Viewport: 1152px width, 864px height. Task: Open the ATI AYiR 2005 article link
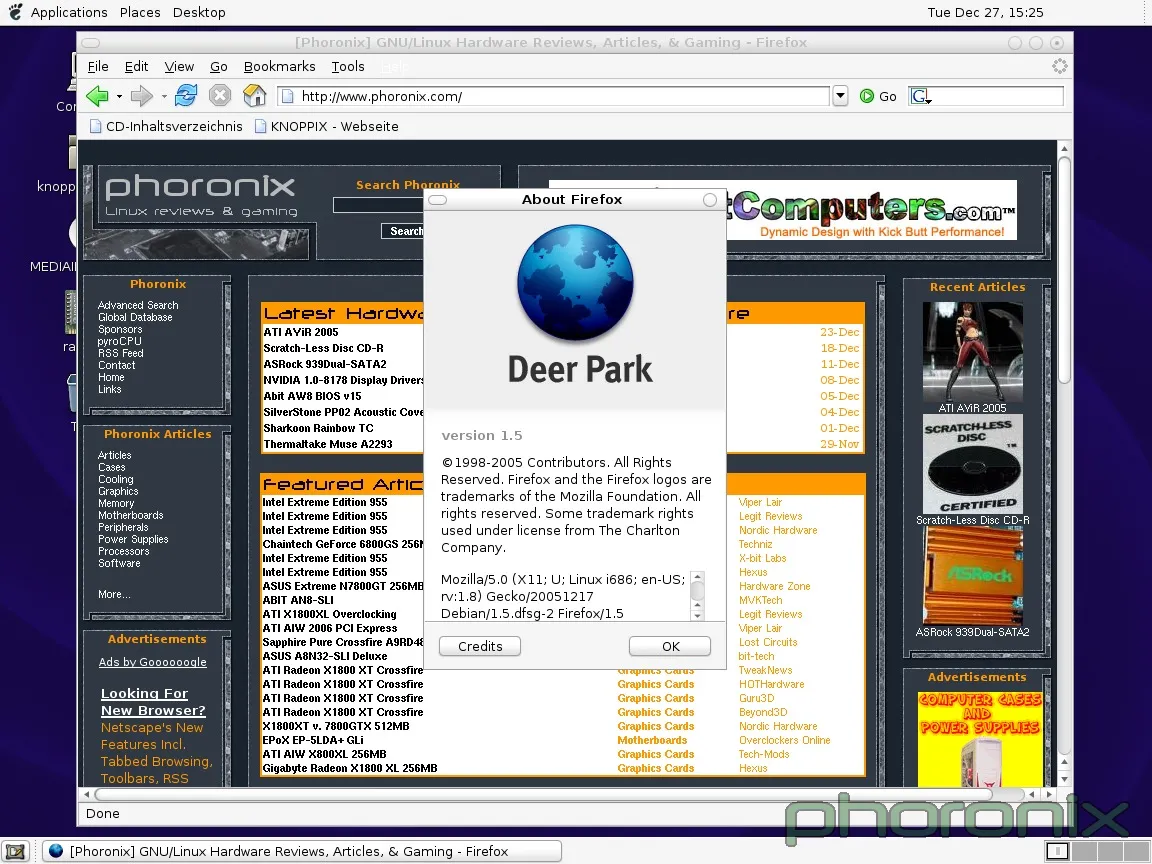(x=301, y=332)
